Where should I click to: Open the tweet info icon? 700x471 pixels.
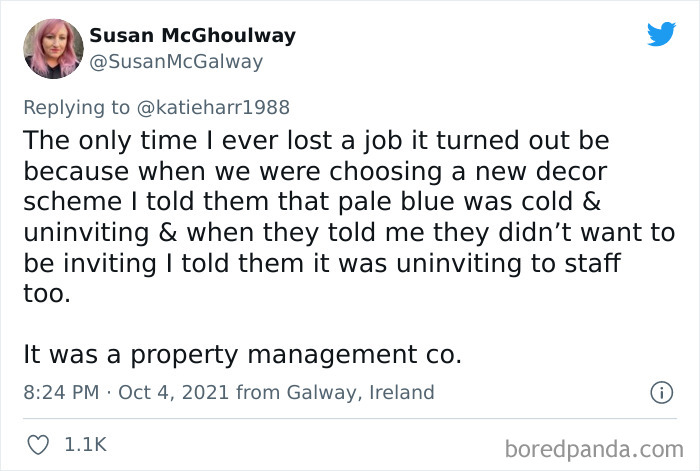(660, 393)
